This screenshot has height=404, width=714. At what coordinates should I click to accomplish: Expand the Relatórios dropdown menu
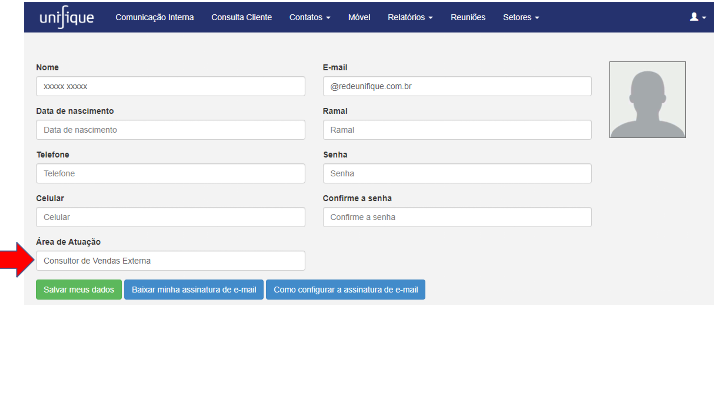[x=410, y=17]
